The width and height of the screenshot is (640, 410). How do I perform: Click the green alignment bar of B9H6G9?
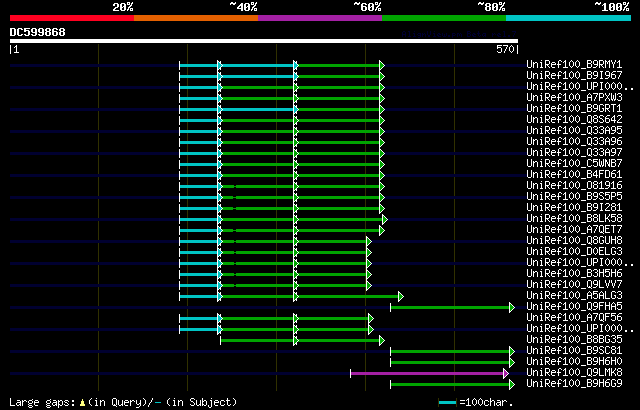450,384
